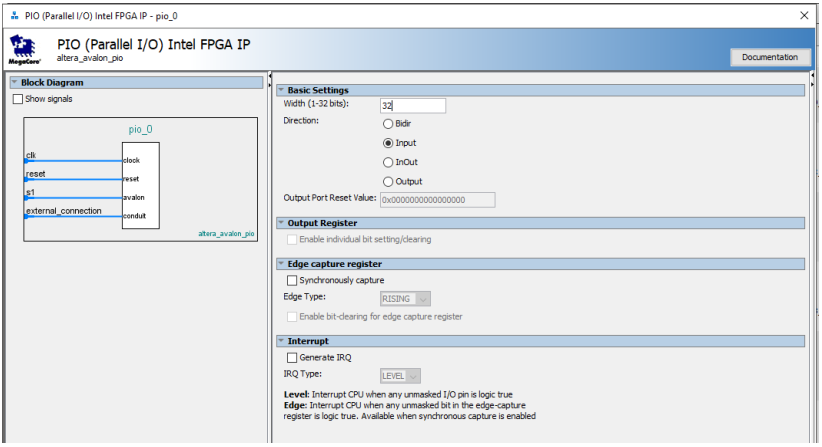Click the IRQ Type: label
Viewport: 822px width, 447px height.
[302, 374]
